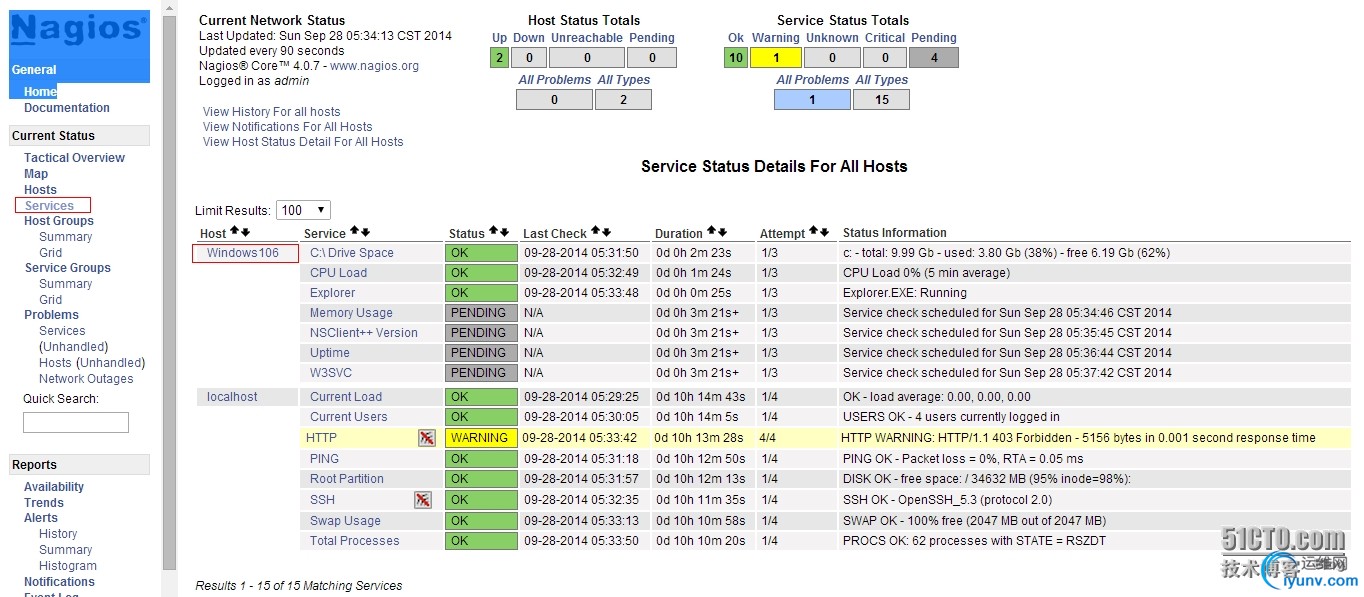Click the green Up hosts count
This screenshot has width=1364, height=597.
point(500,58)
